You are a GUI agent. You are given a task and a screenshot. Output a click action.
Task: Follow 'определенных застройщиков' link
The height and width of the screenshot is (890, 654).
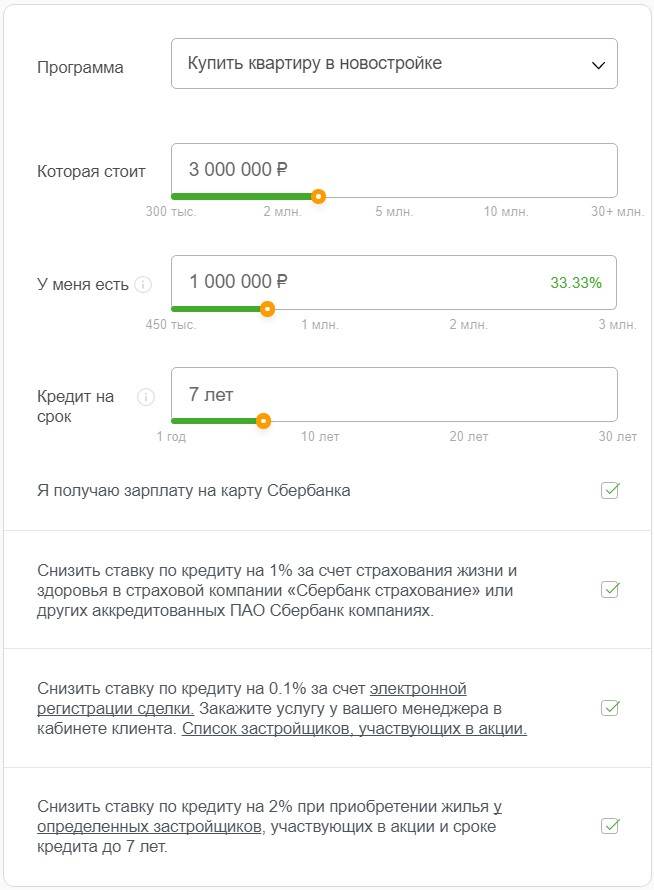point(149,826)
